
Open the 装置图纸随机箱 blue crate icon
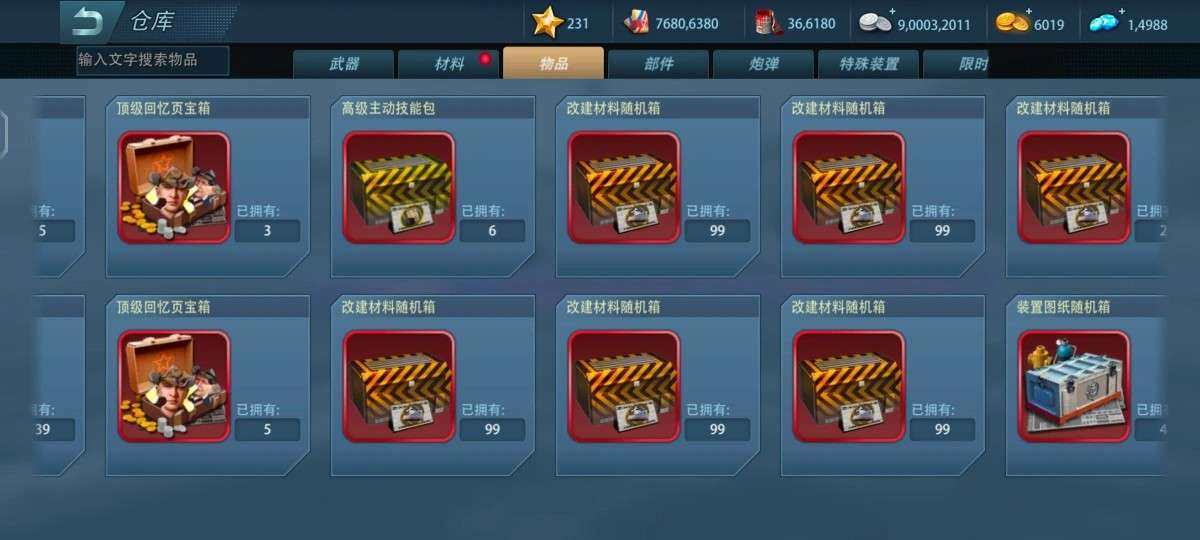[1074, 387]
